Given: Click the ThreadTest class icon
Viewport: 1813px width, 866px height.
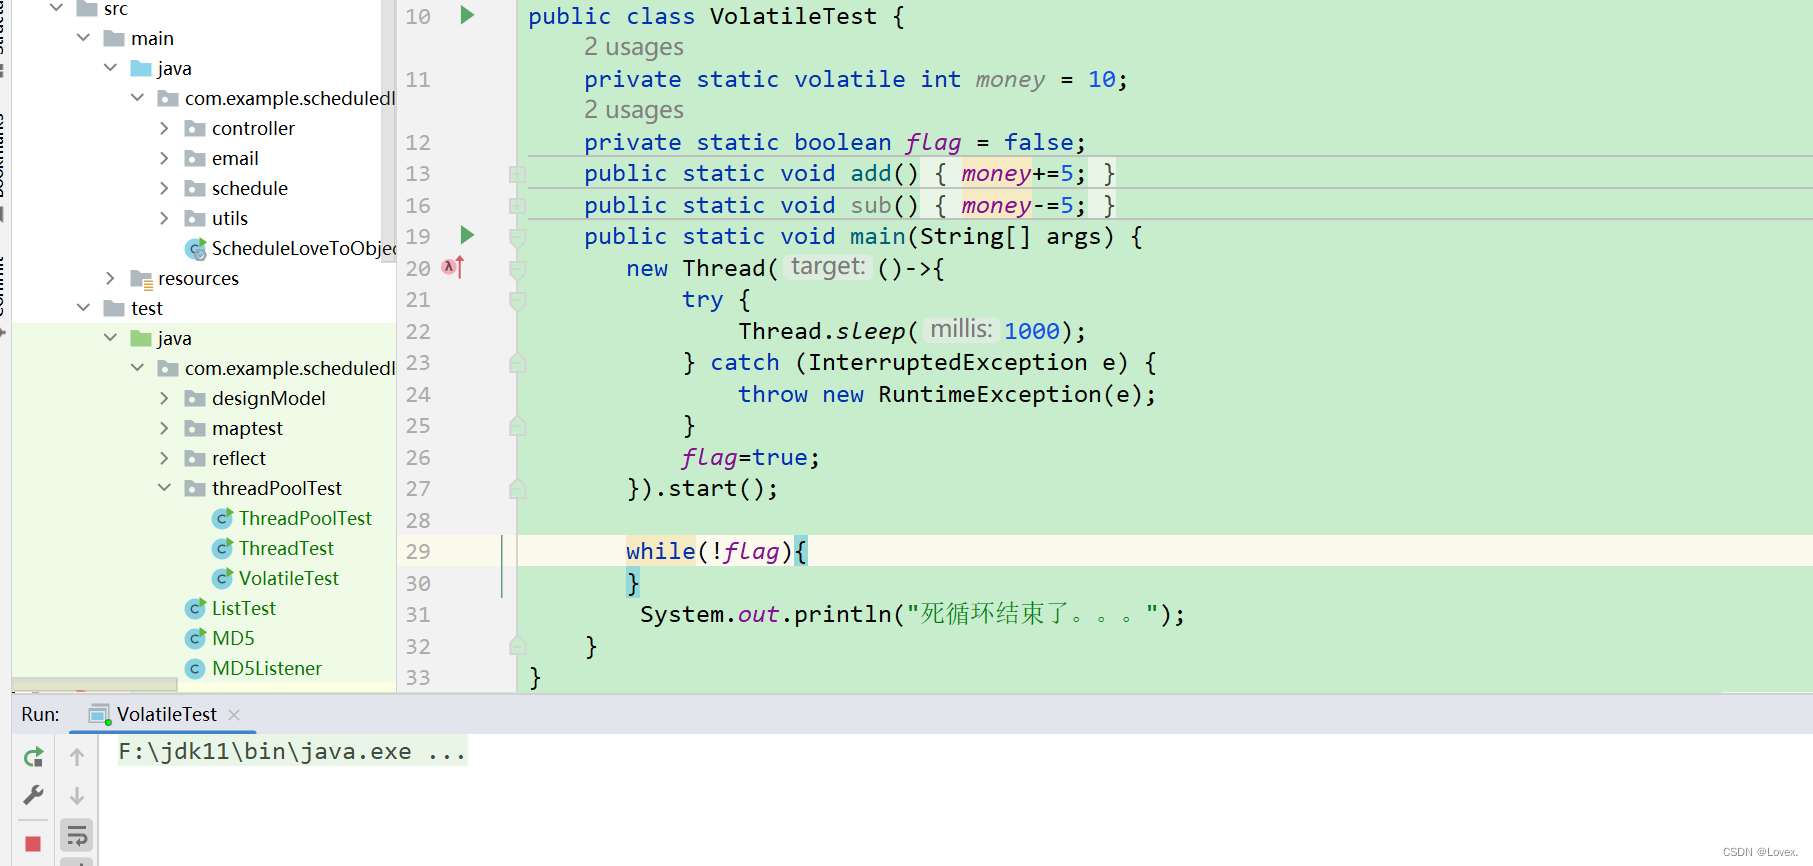Looking at the screenshot, I should [223, 548].
